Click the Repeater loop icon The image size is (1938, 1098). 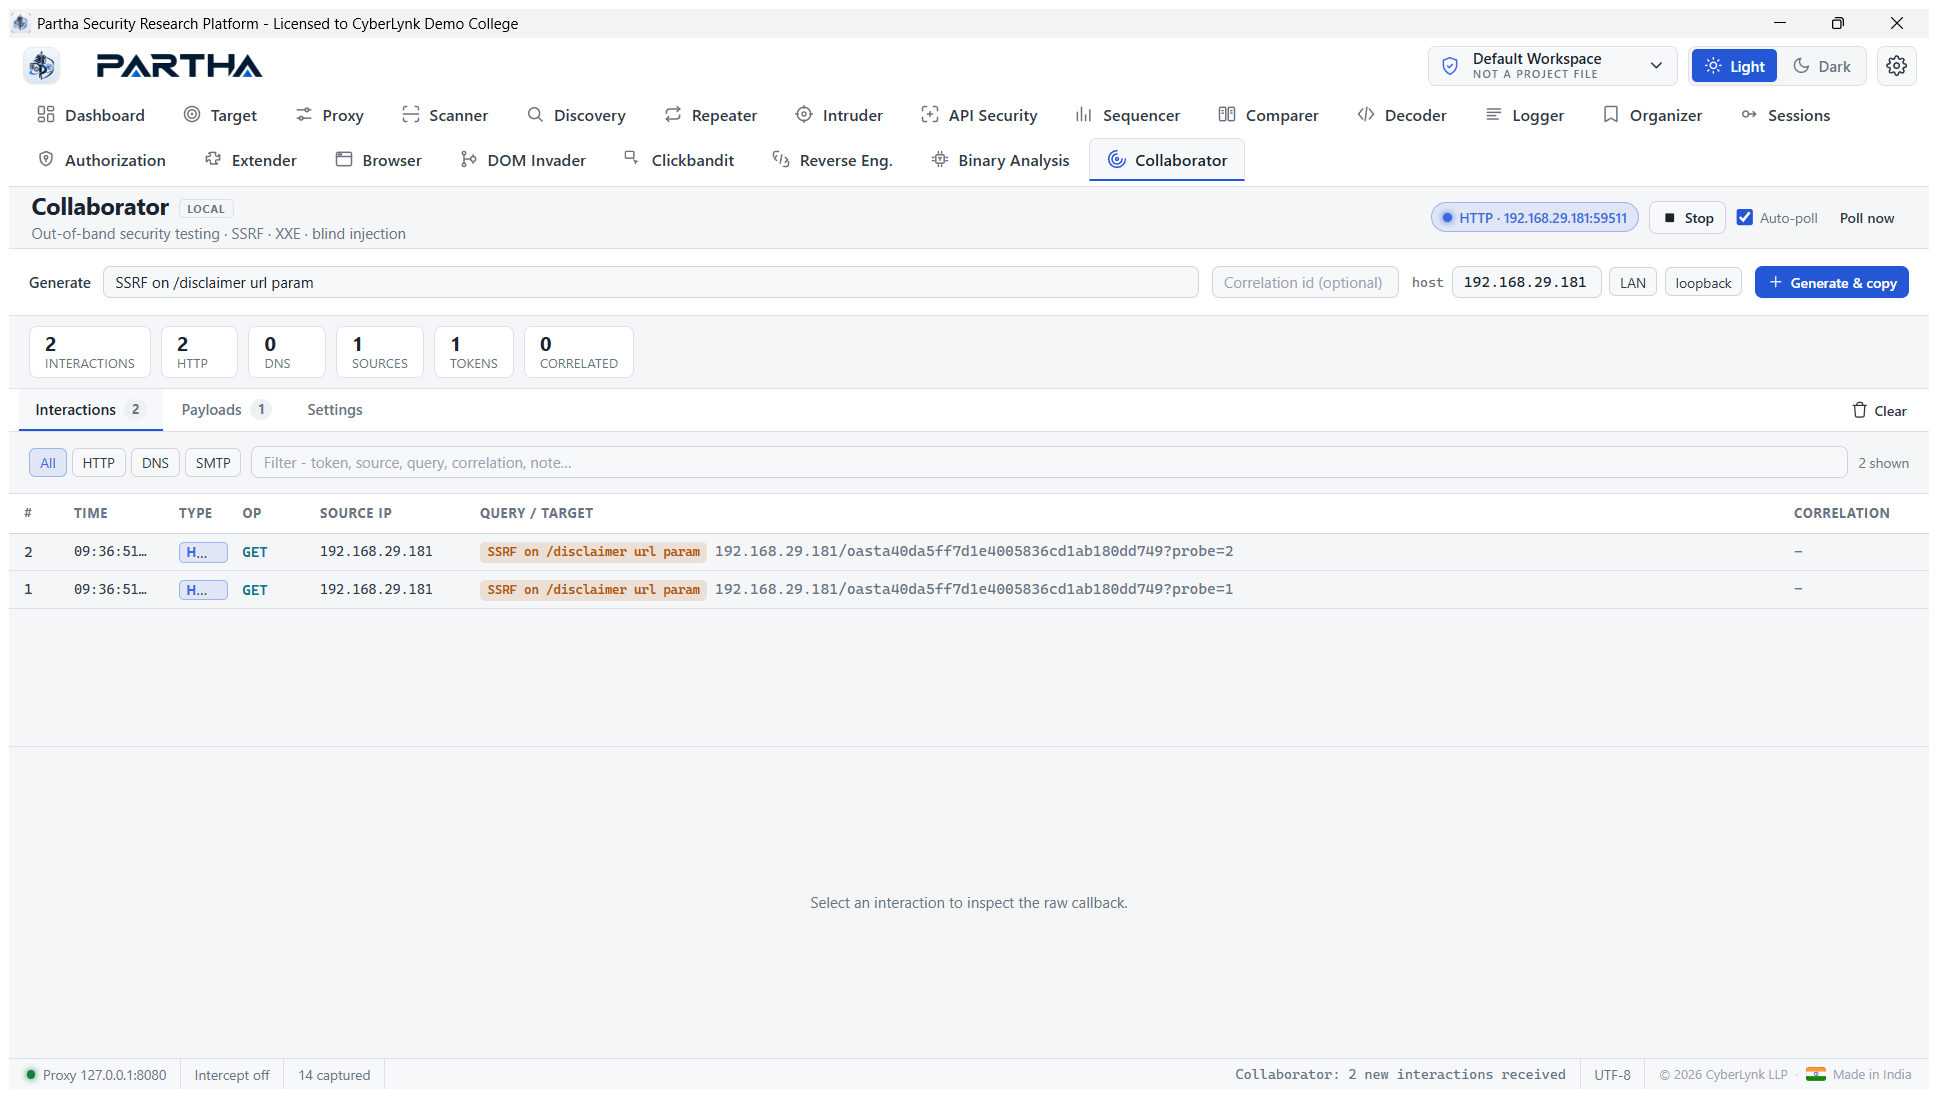[673, 115]
